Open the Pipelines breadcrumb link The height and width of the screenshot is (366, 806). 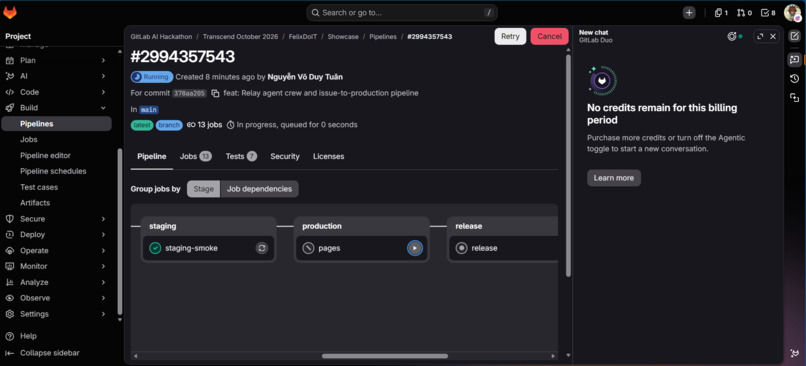[x=383, y=37]
